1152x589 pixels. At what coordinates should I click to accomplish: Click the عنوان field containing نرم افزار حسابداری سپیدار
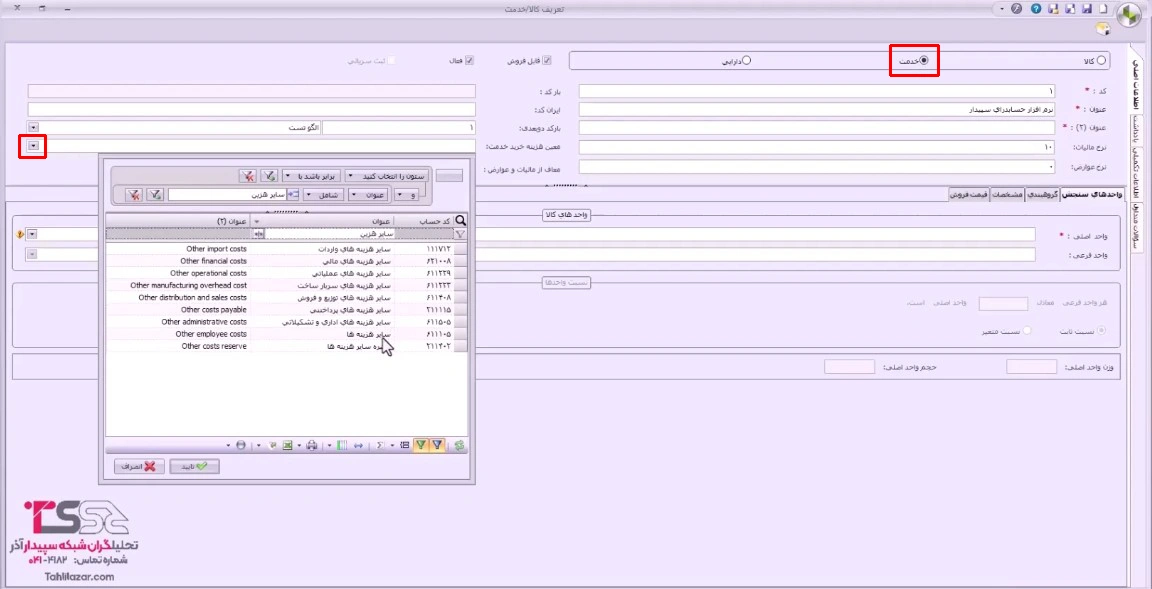click(x=817, y=109)
